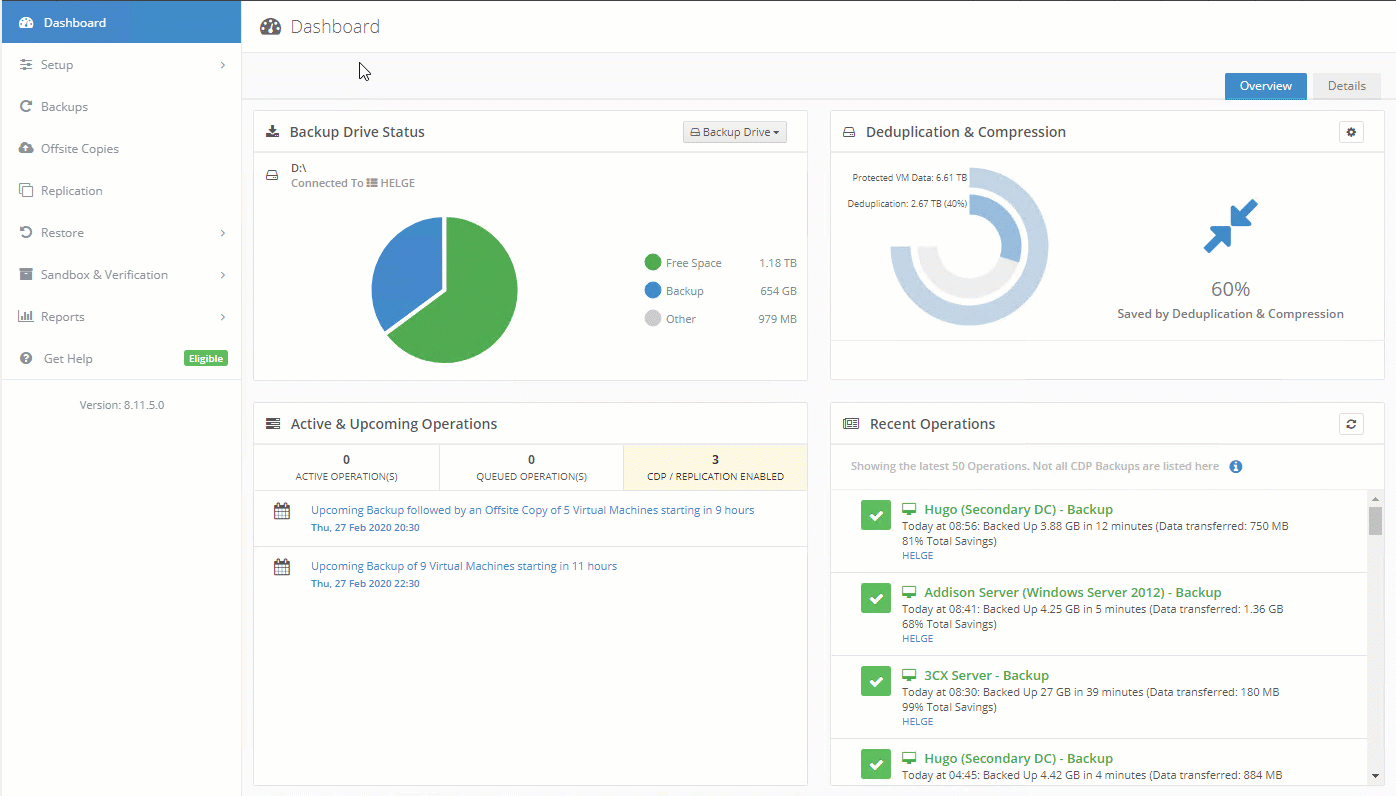Click the Get Help question mark icon

pos(26,359)
